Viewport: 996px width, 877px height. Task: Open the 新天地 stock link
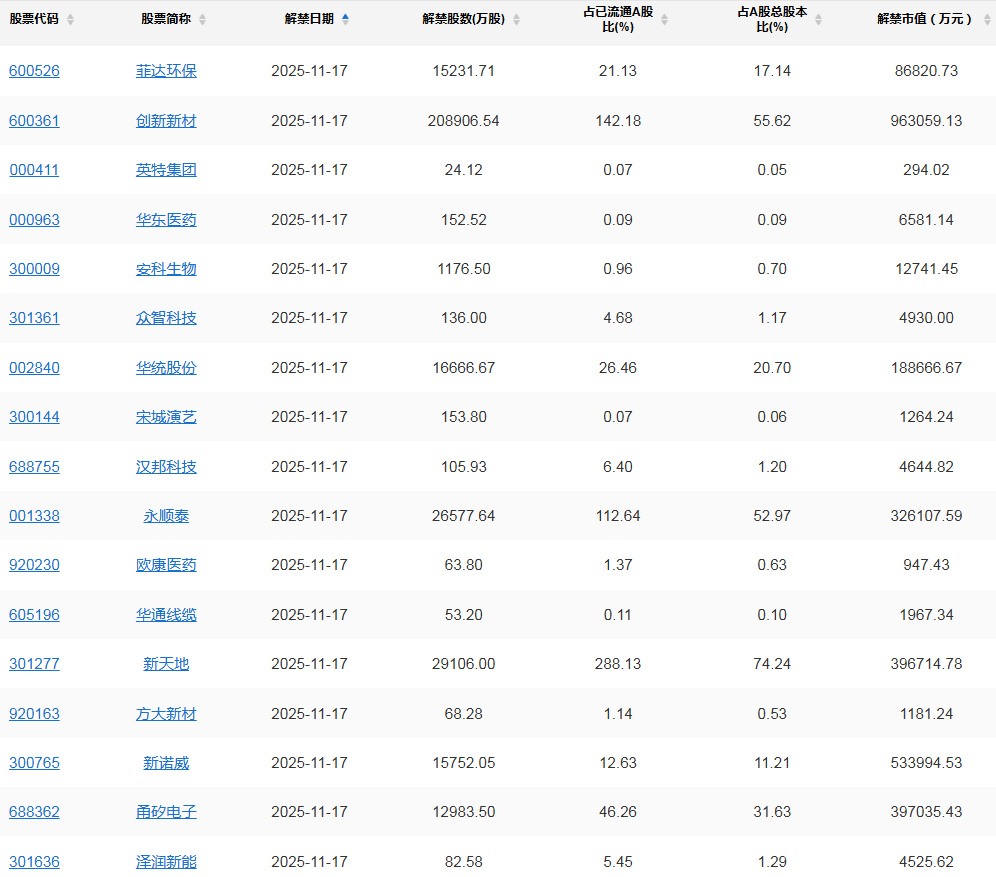click(166, 664)
